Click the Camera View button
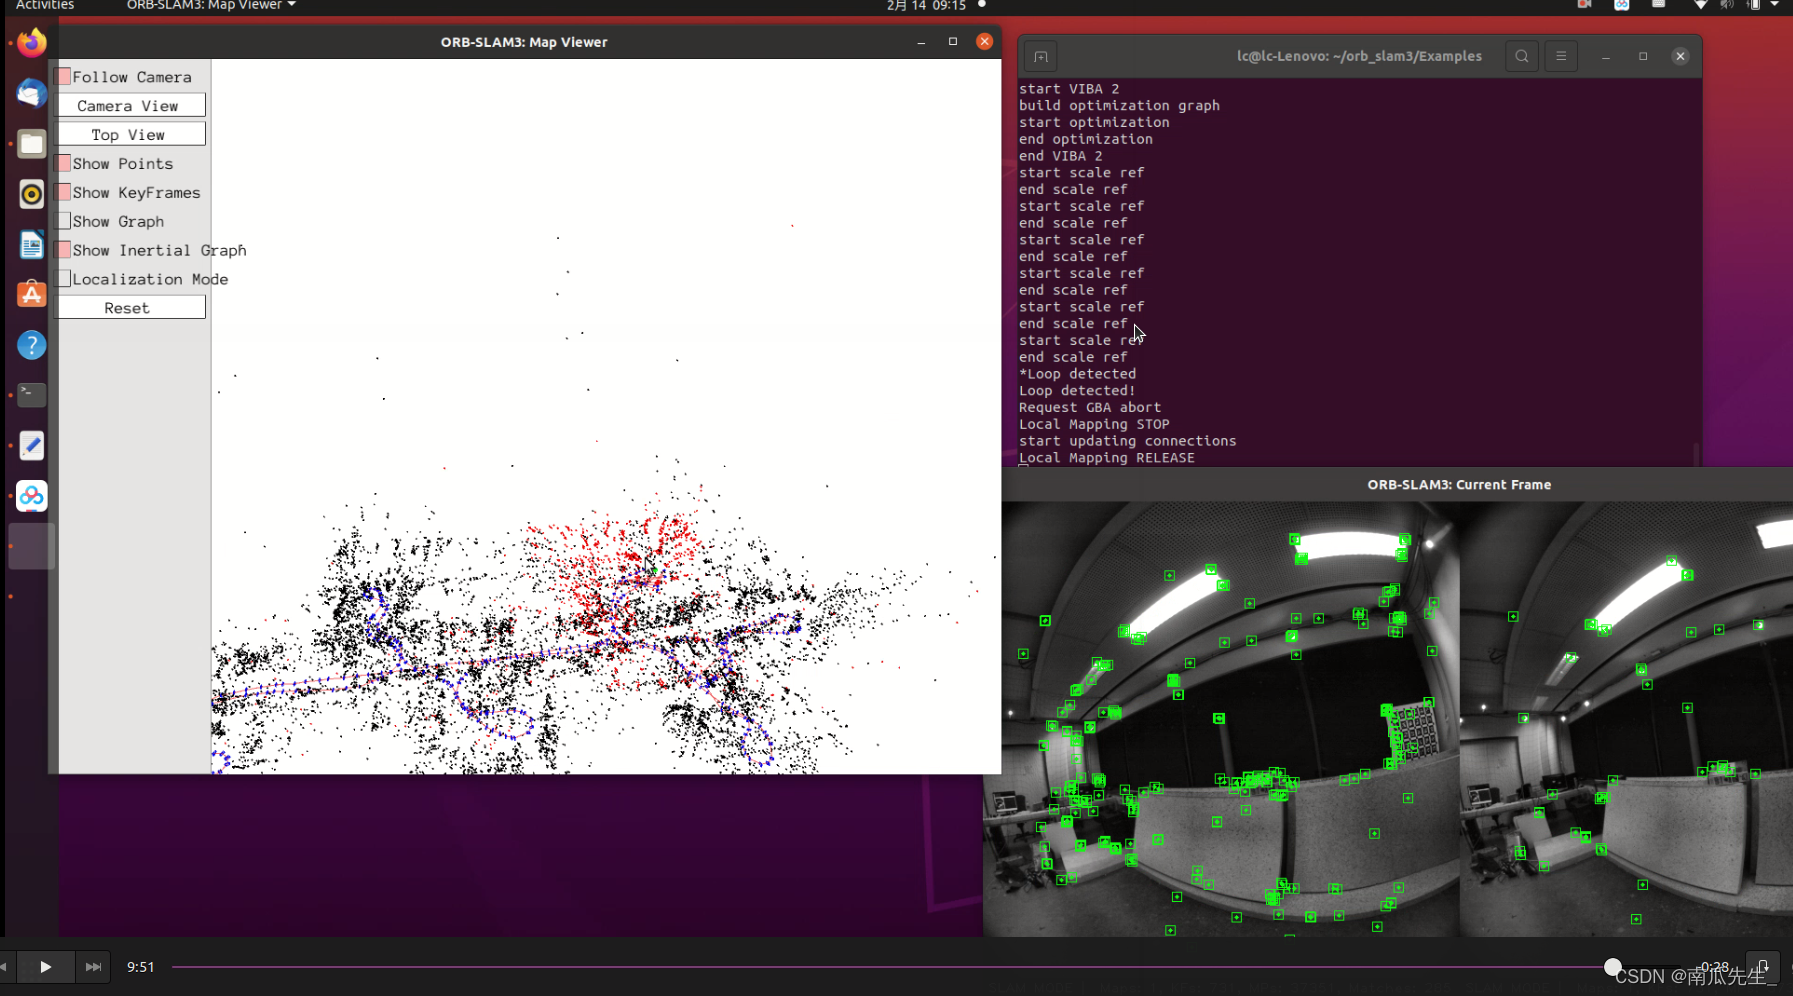Viewport: 1793px width, 996px height. (131, 106)
